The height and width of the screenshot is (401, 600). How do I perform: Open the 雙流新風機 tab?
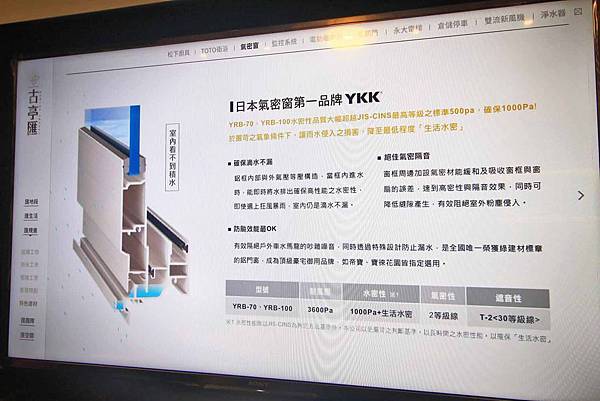tap(504, 19)
